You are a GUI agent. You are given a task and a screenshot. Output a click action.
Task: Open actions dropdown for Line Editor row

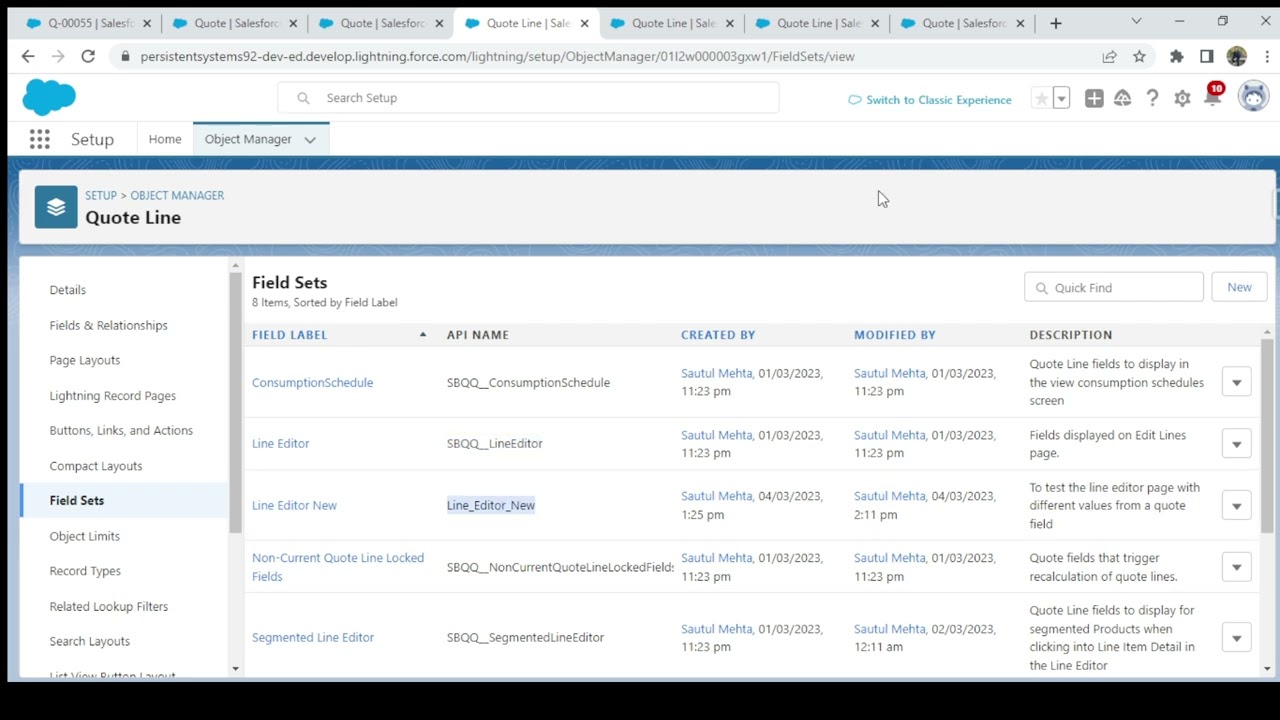click(x=1236, y=444)
